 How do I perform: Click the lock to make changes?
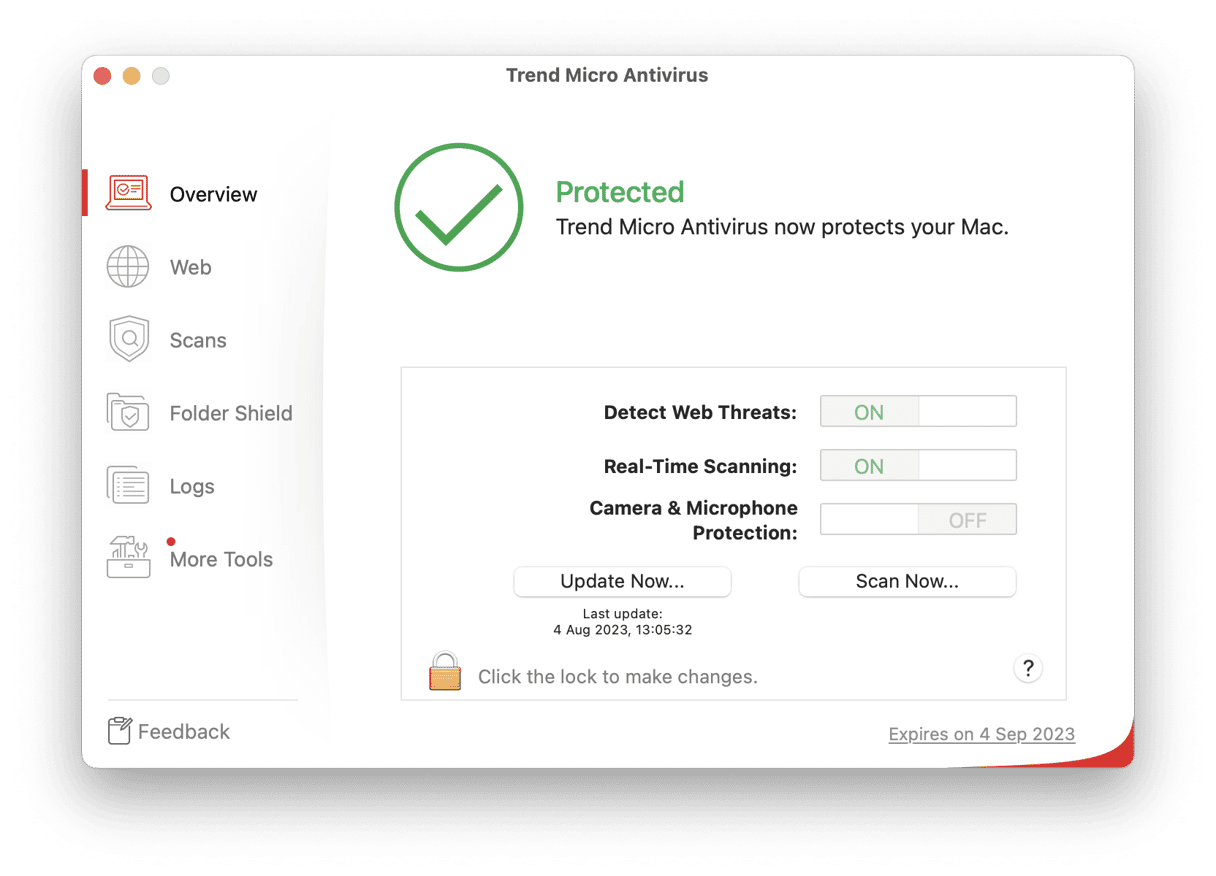click(443, 671)
